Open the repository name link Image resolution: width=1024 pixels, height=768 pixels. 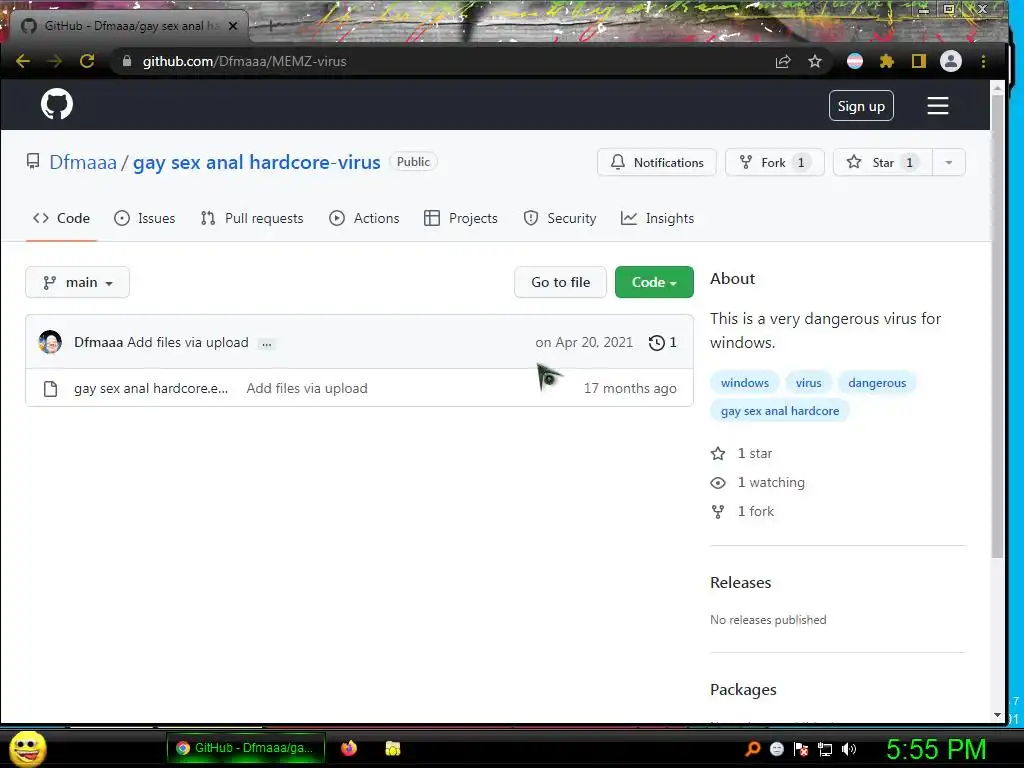pos(257,163)
